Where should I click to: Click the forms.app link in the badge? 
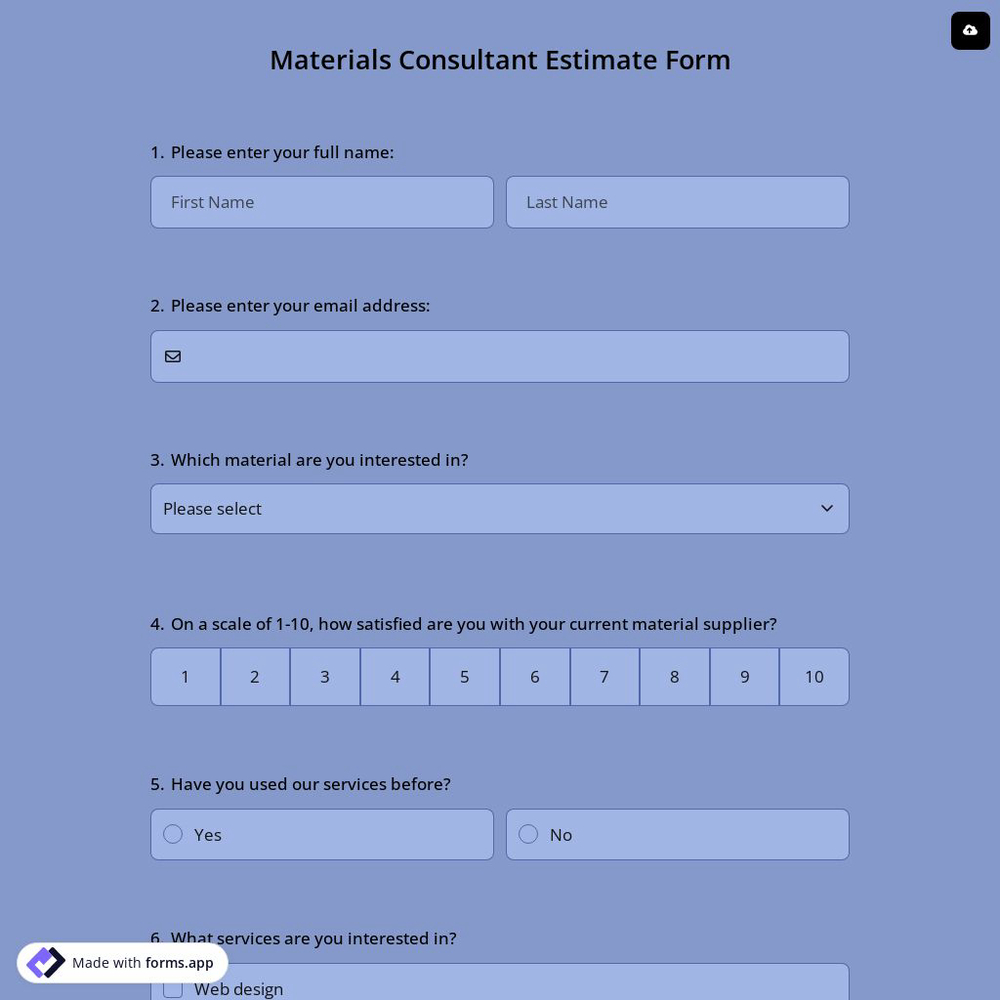point(179,963)
